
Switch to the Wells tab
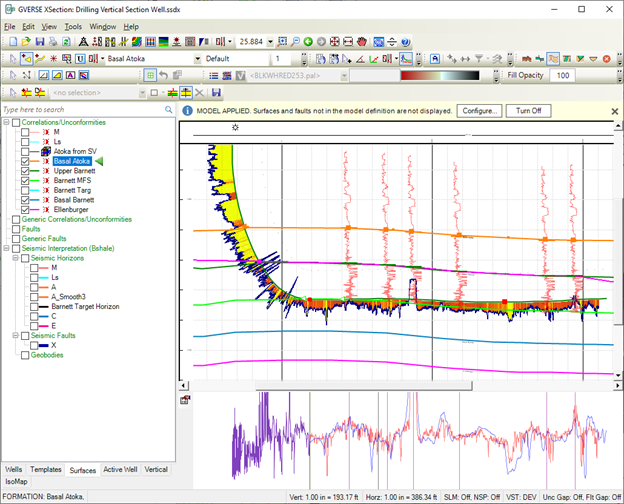14,469
